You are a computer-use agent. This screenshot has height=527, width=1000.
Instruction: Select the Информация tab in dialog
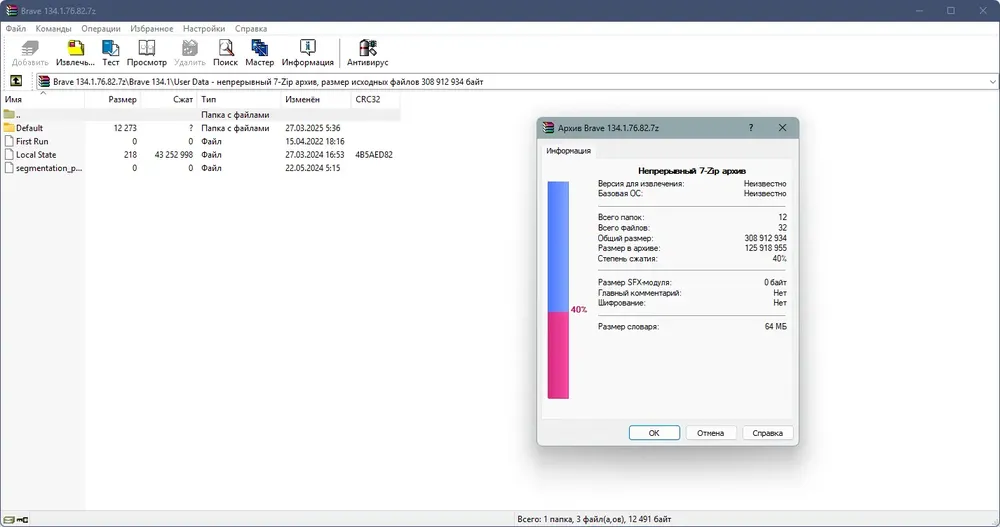(567, 151)
